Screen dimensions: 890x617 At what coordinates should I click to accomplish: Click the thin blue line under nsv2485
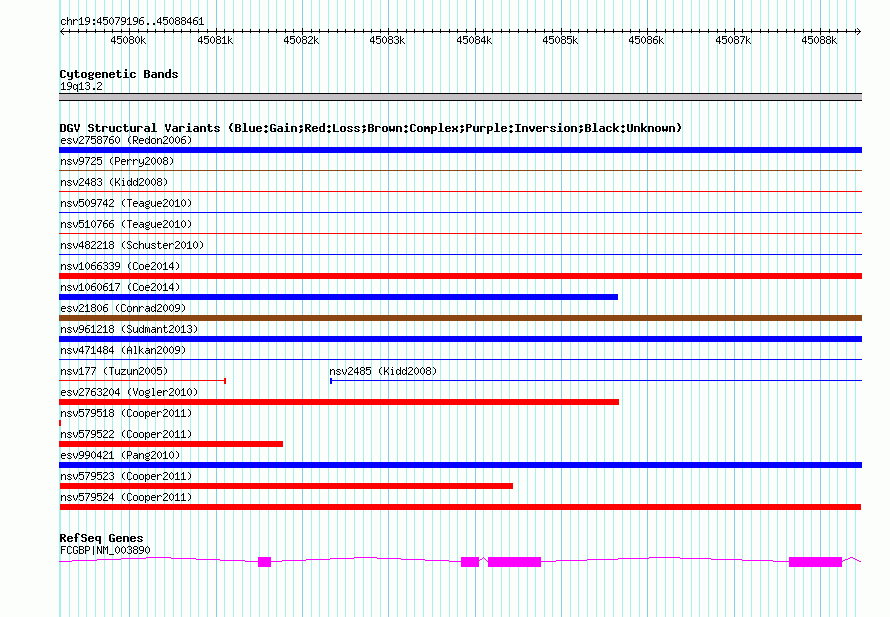click(596, 381)
